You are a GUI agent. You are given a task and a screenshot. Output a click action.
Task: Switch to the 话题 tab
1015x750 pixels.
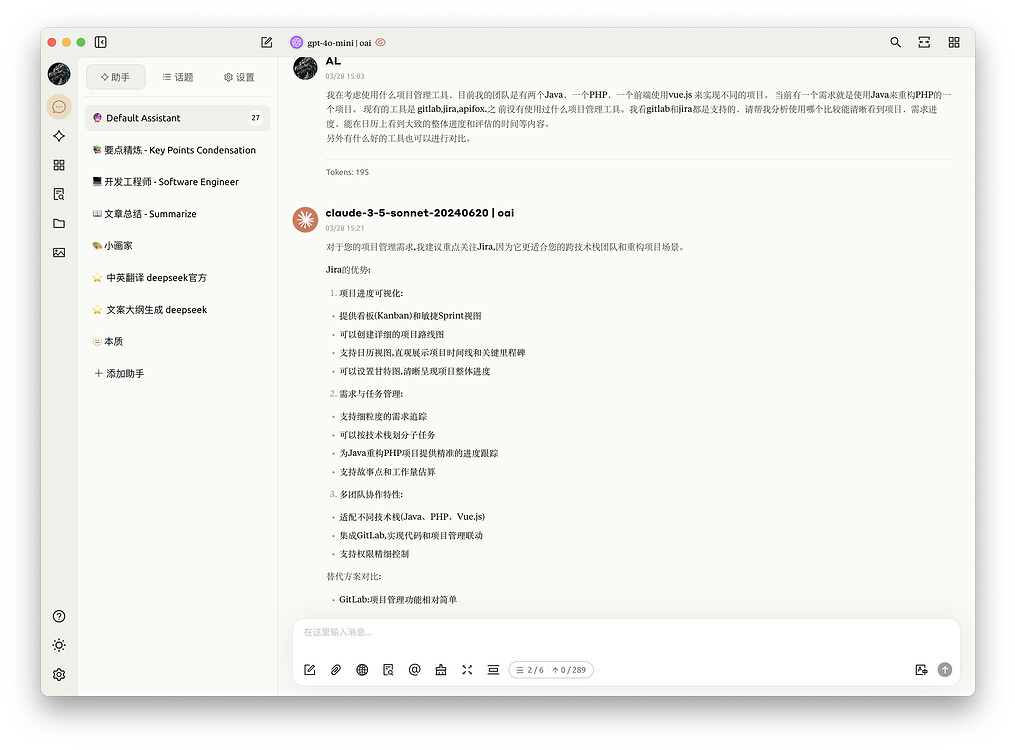[177, 77]
